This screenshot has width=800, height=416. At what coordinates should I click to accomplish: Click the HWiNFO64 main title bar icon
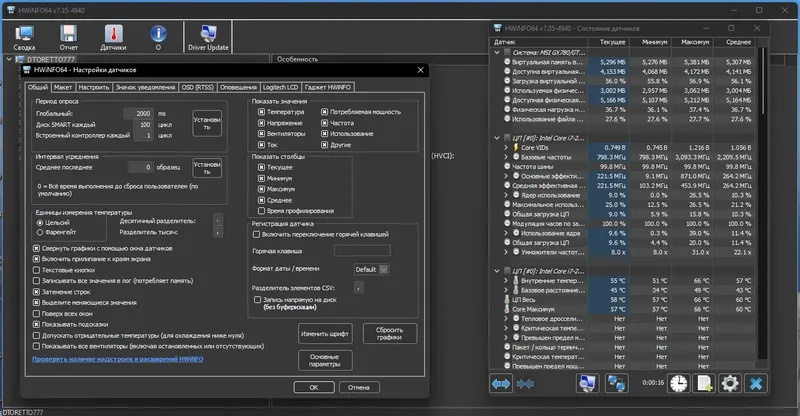click(x=11, y=10)
